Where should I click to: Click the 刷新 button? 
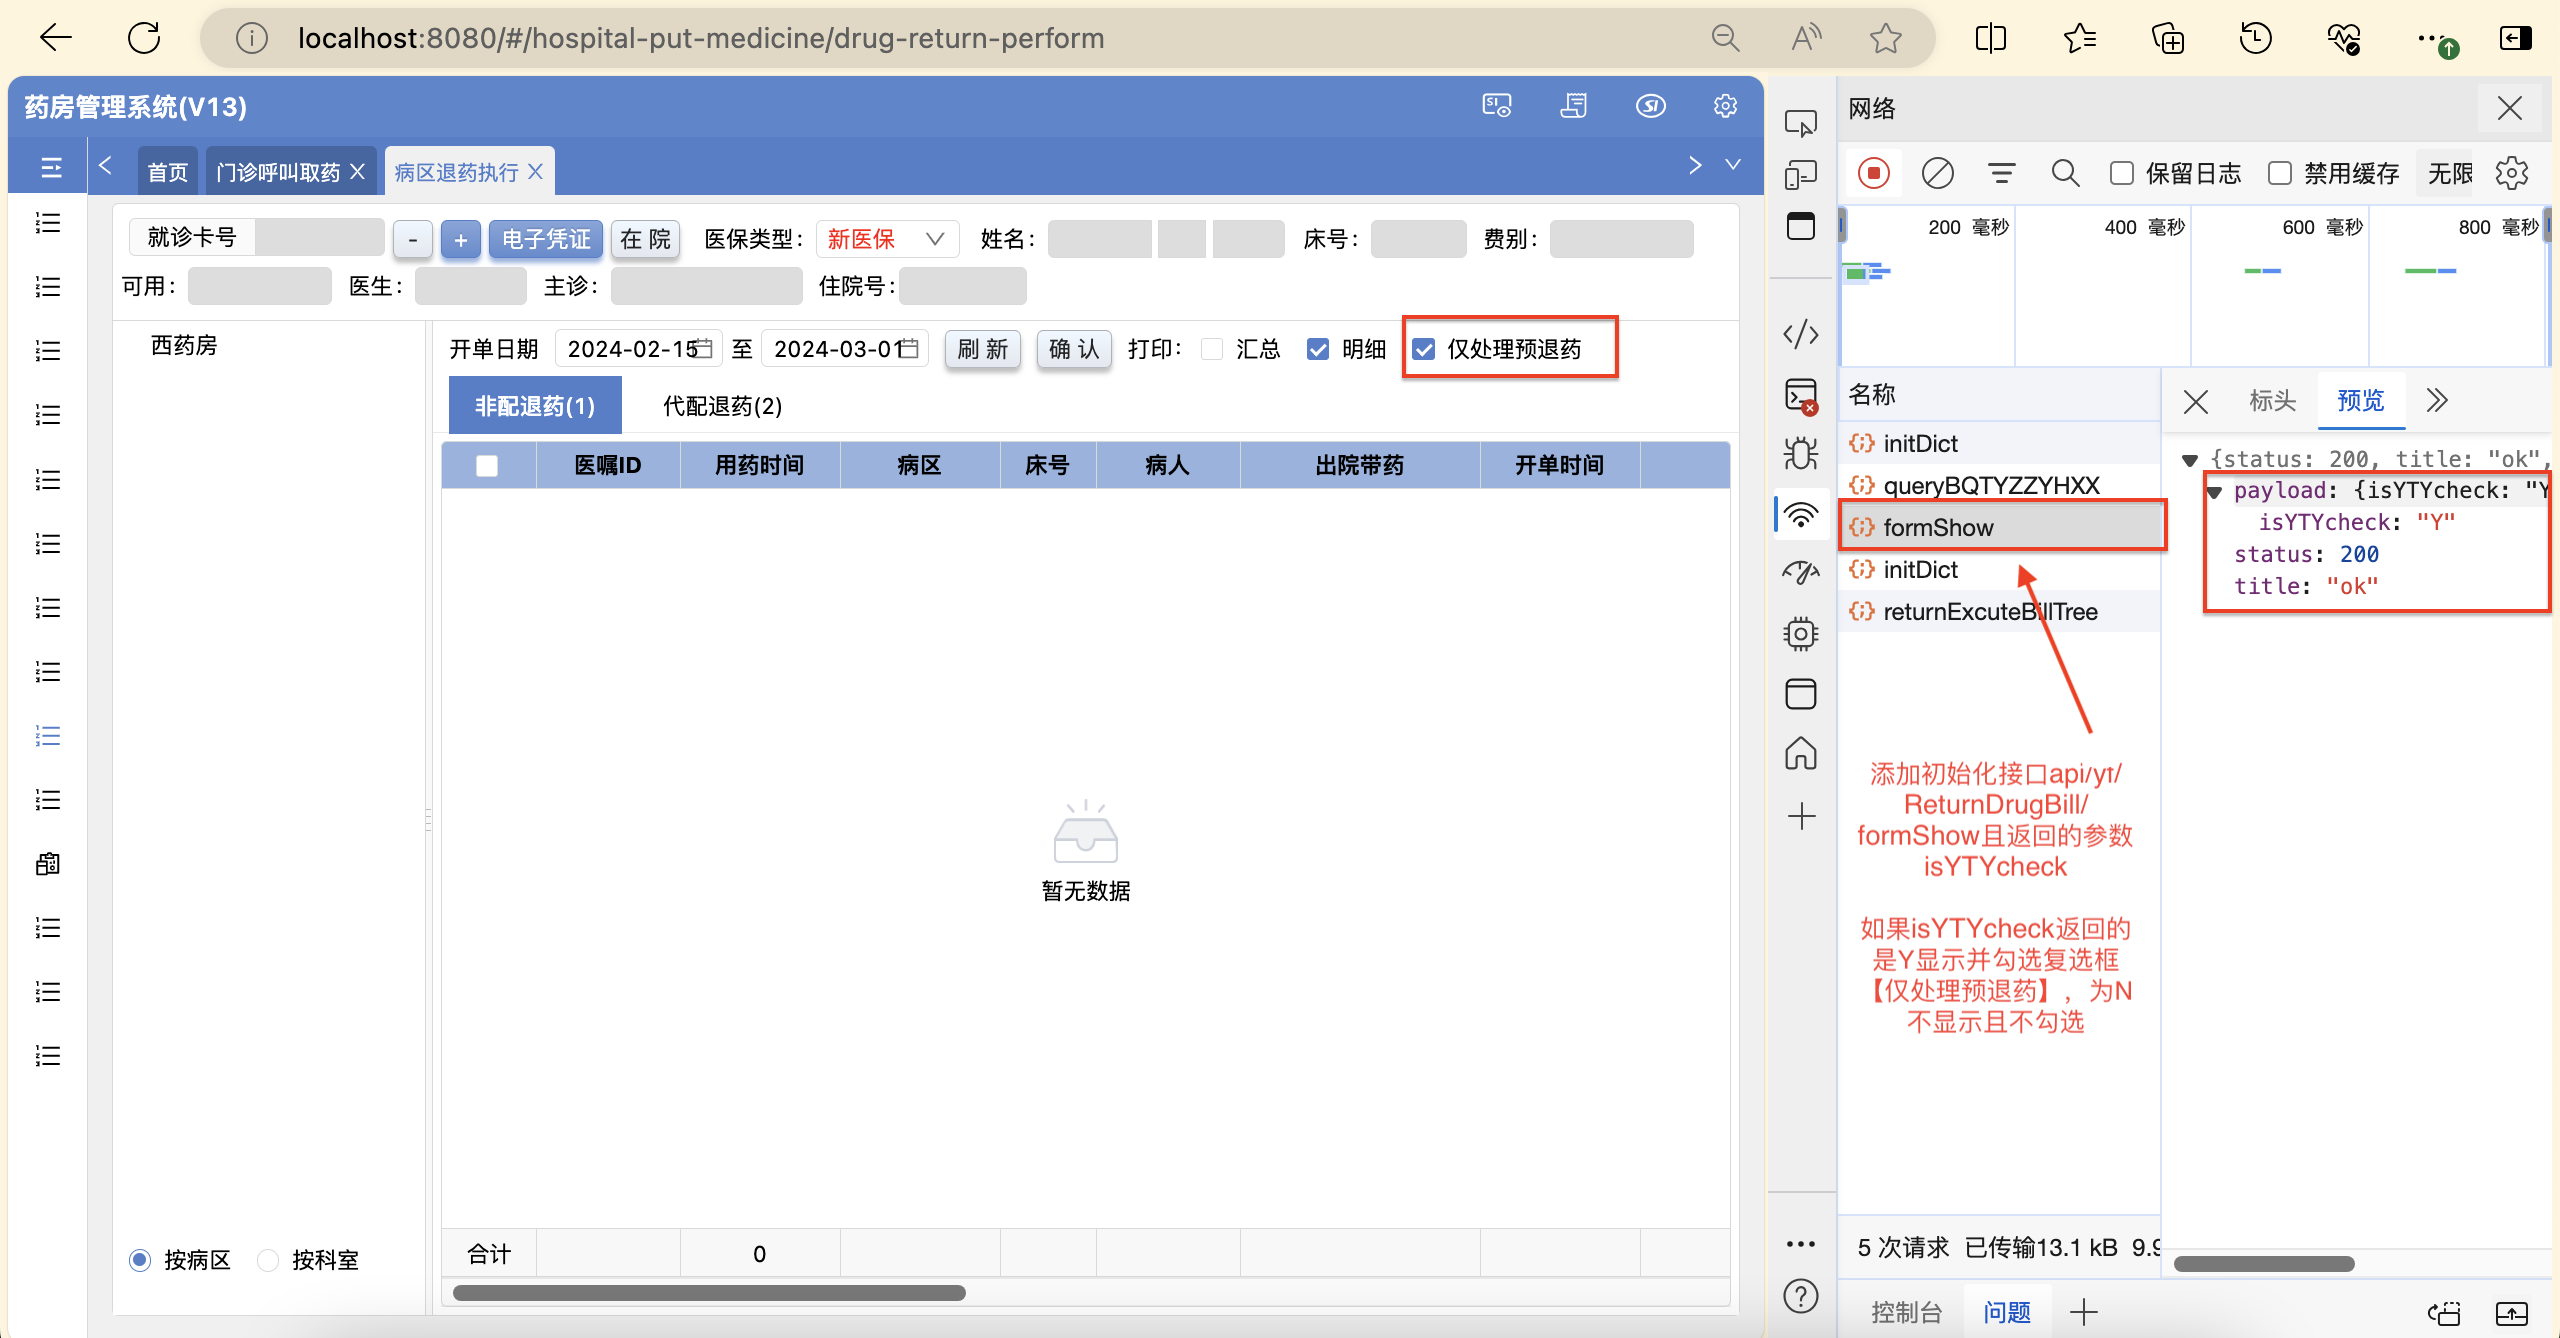coord(982,349)
